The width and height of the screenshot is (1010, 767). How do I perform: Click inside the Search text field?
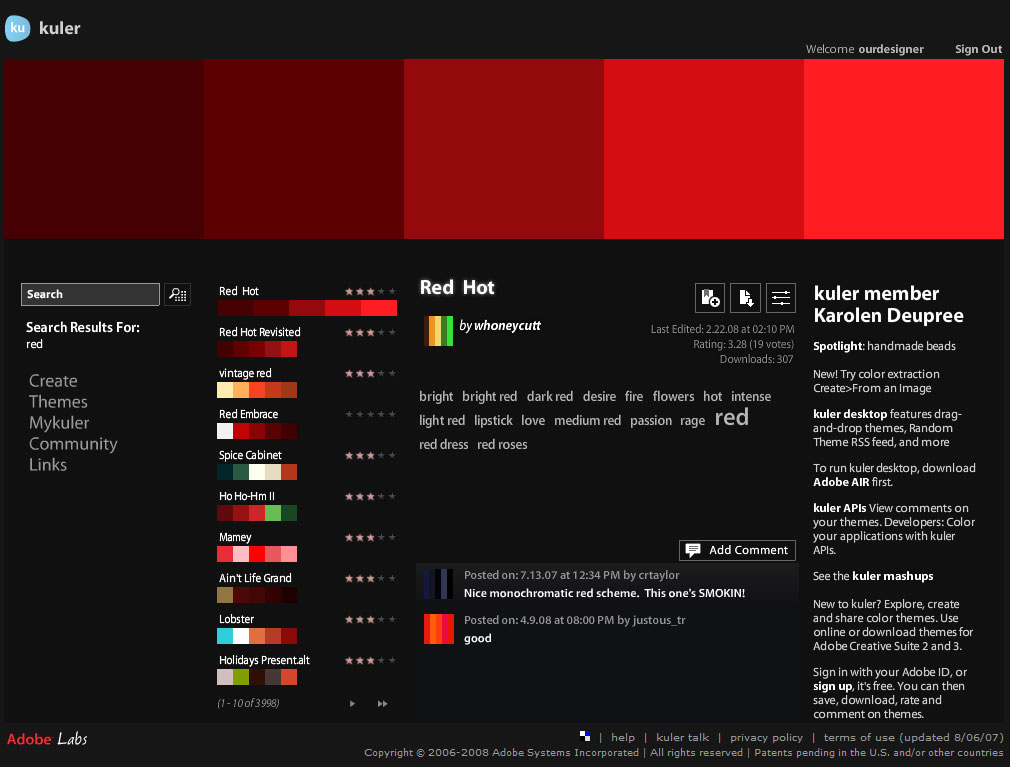coord(90,294)
